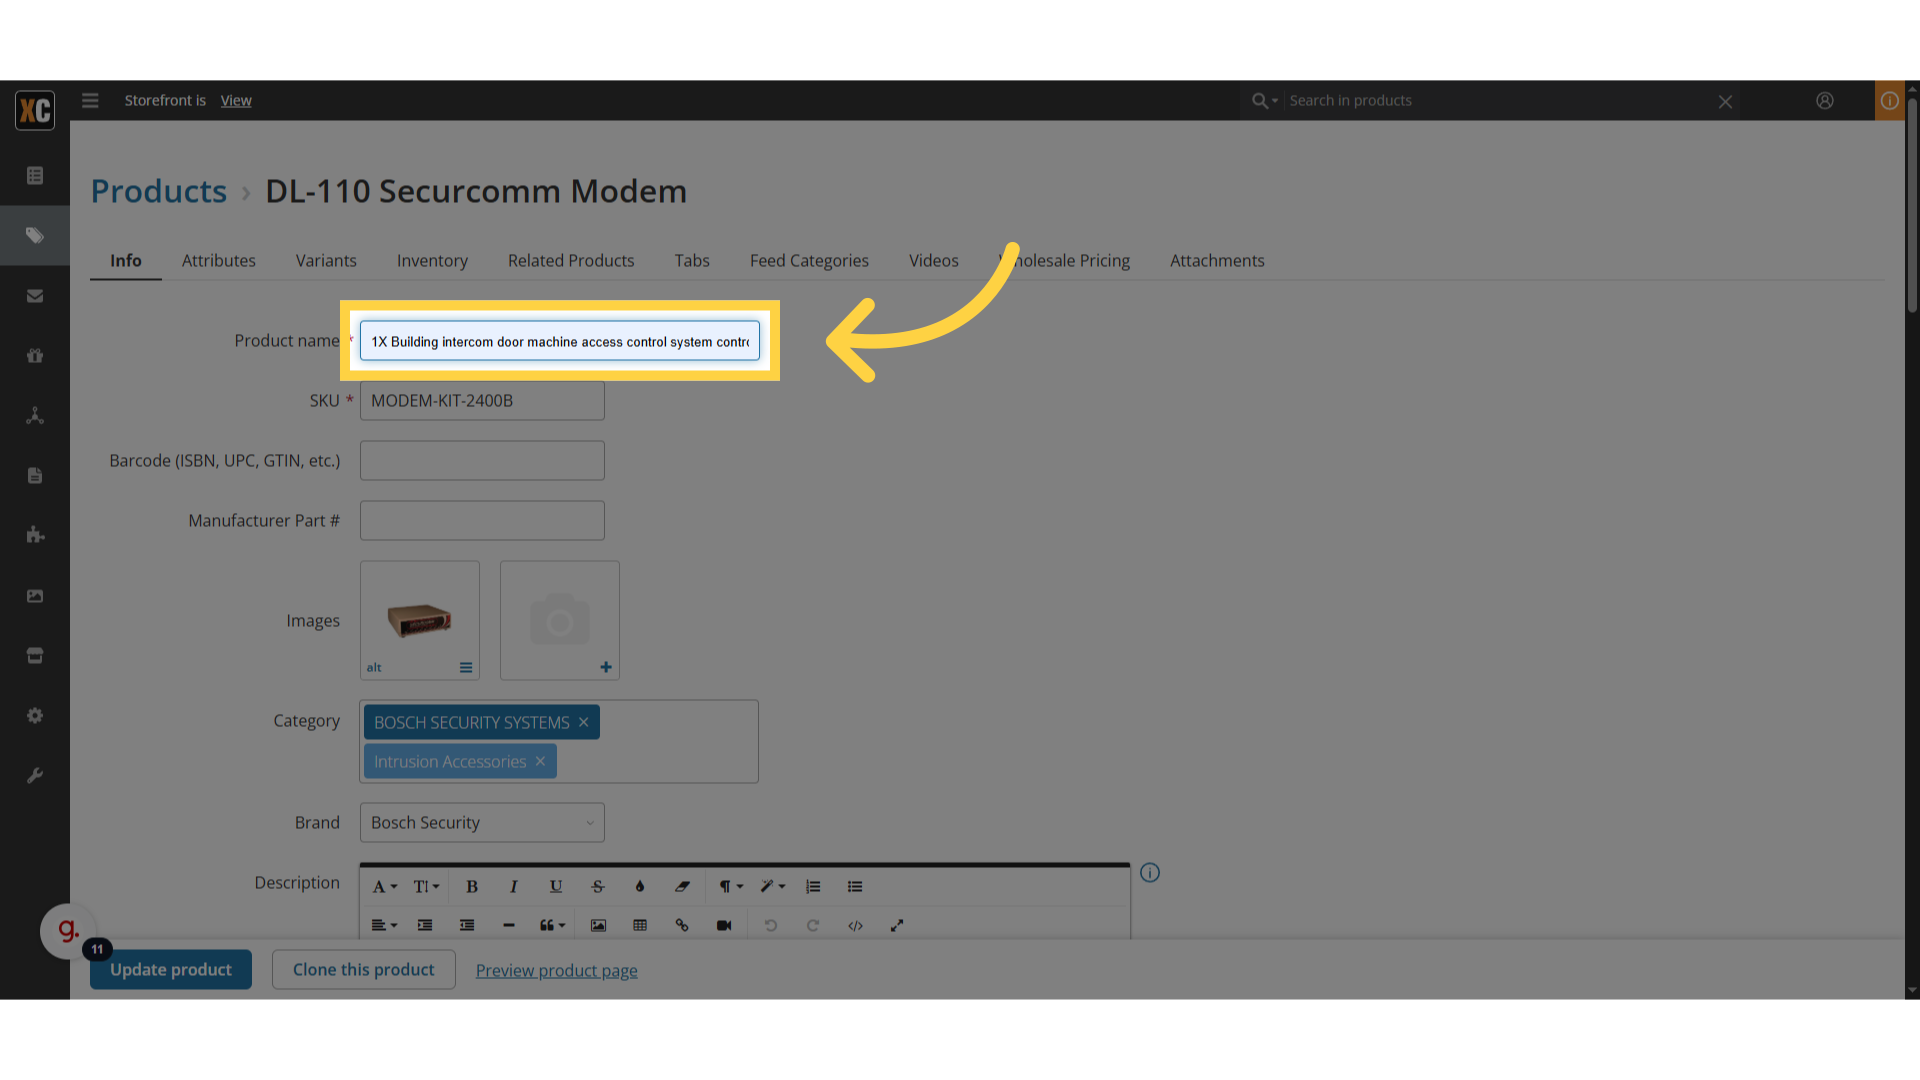The width and height of the screenshot is (1920, 1080).
Task: Click Update product button
Action: pyautogui.click(x=171, y=970)
